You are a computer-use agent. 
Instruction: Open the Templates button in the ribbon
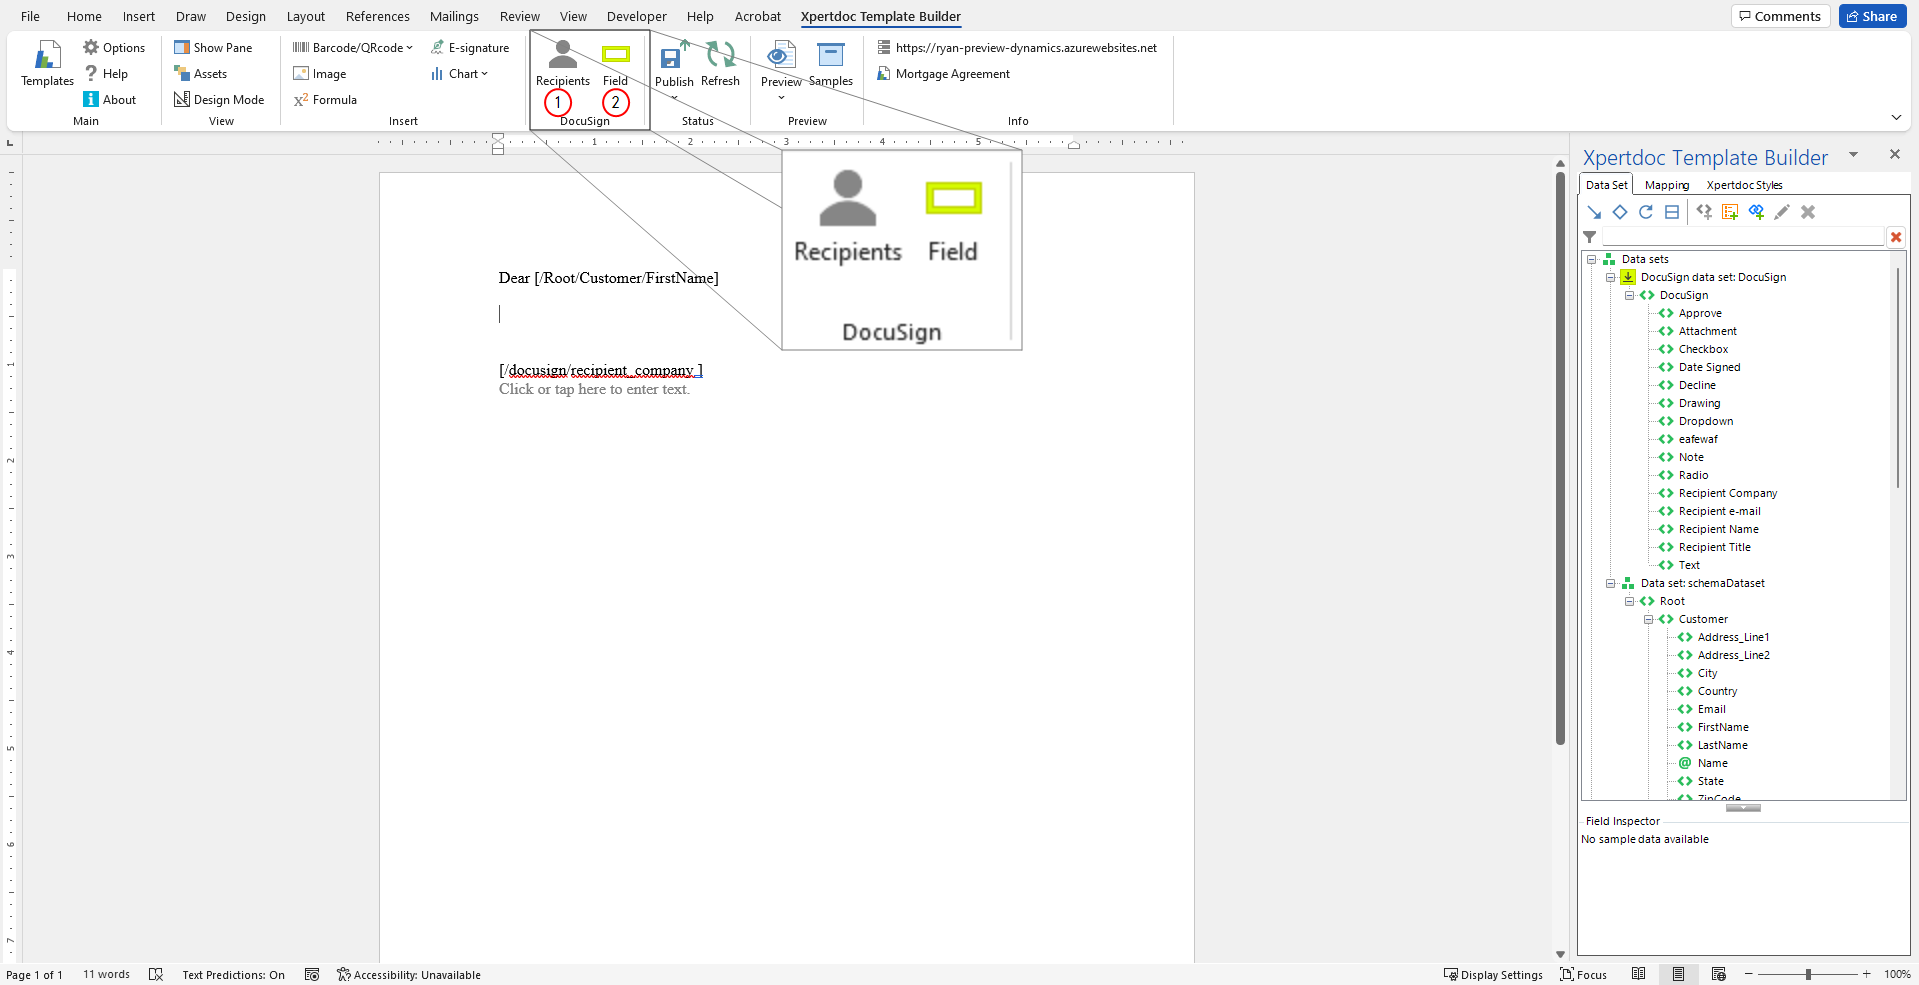[x=47, y=65]
